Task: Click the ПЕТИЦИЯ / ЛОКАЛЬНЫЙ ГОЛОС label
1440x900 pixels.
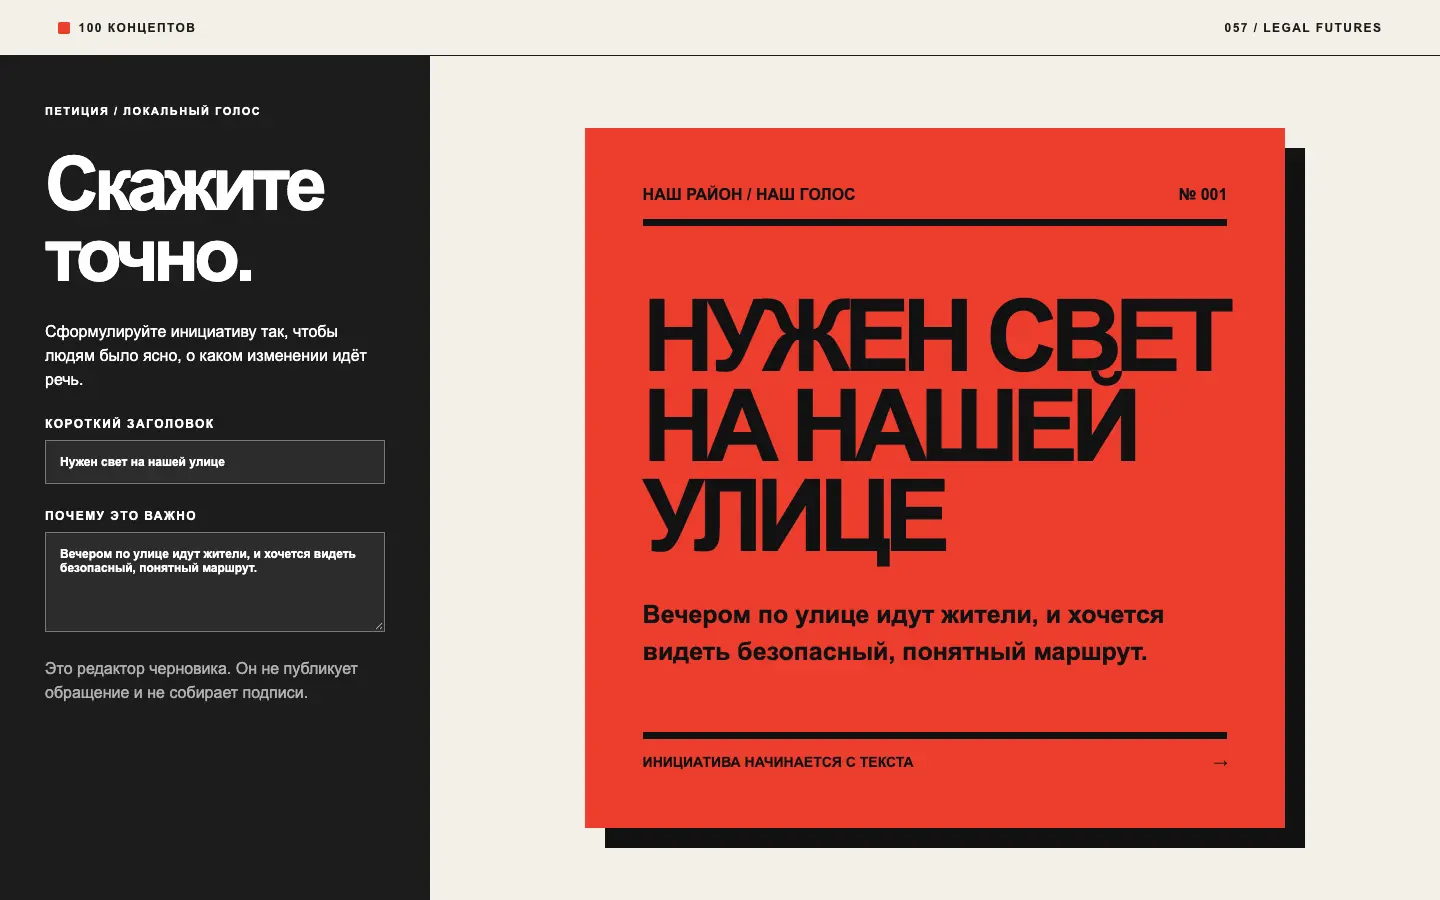Action: click(x=152, y=111)
